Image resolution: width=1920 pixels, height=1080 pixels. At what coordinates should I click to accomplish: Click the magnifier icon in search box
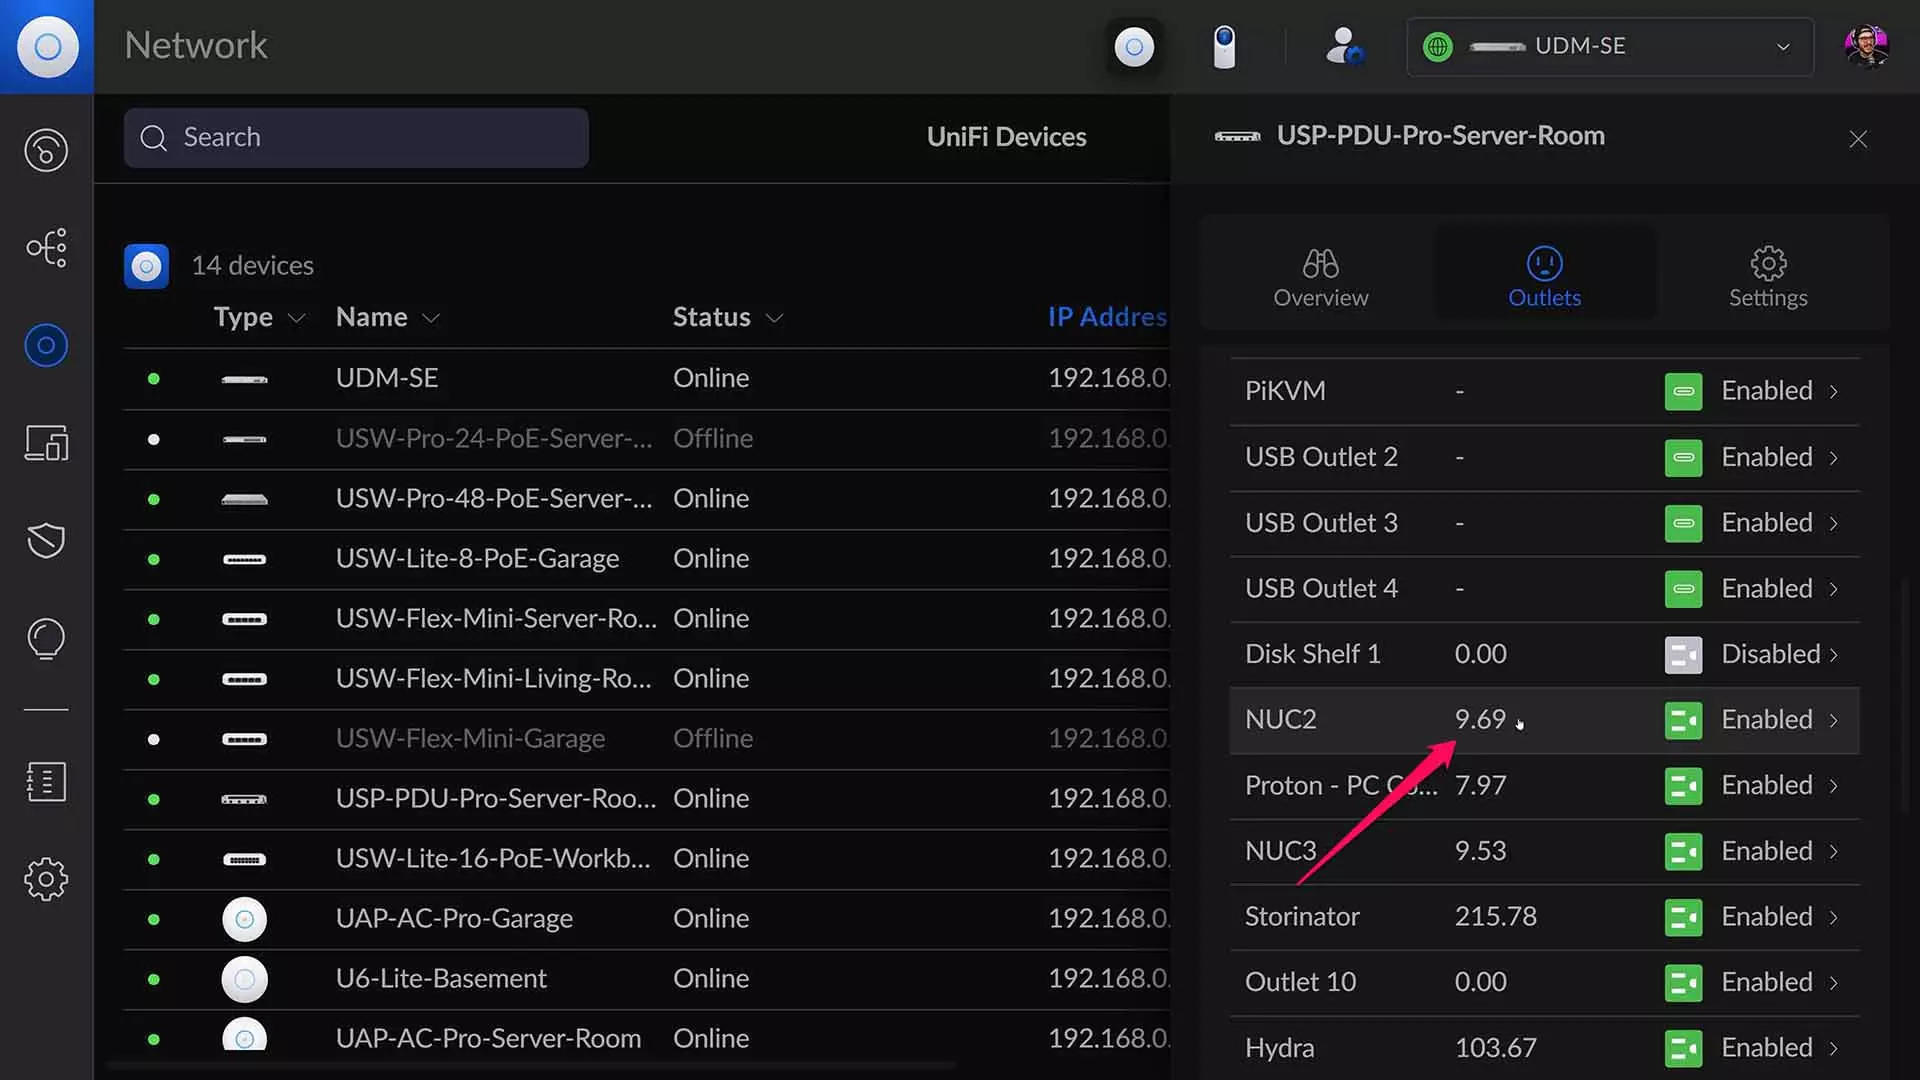(x=153, y=138)
